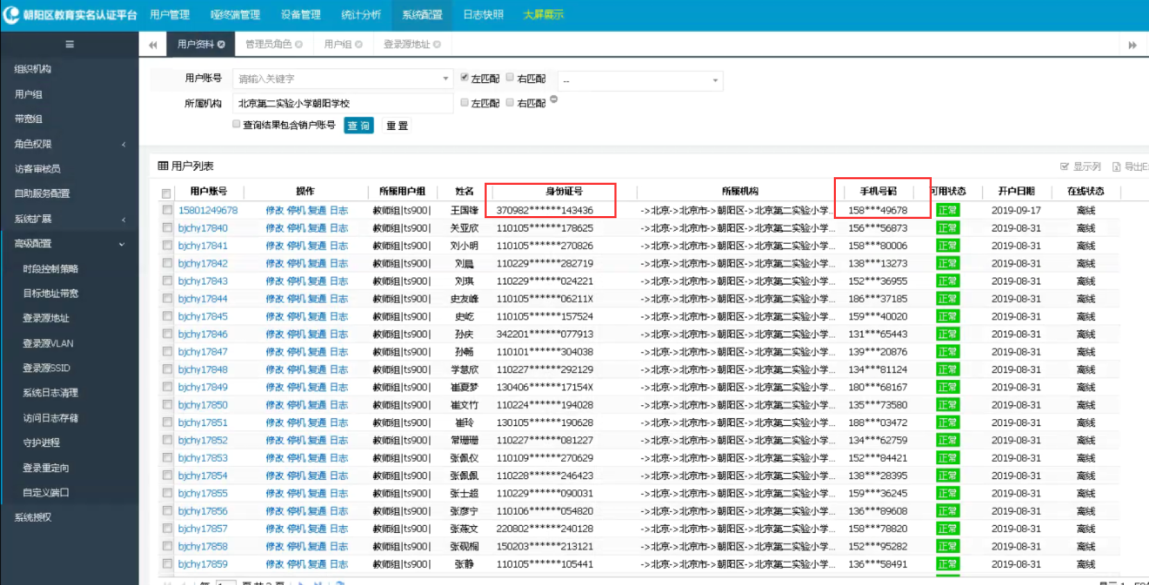Image resolution: width=1149 pixels, height=585 pixels.
Task: Click 修改 link for bjchy17840 row
Action: click(274, 228)
